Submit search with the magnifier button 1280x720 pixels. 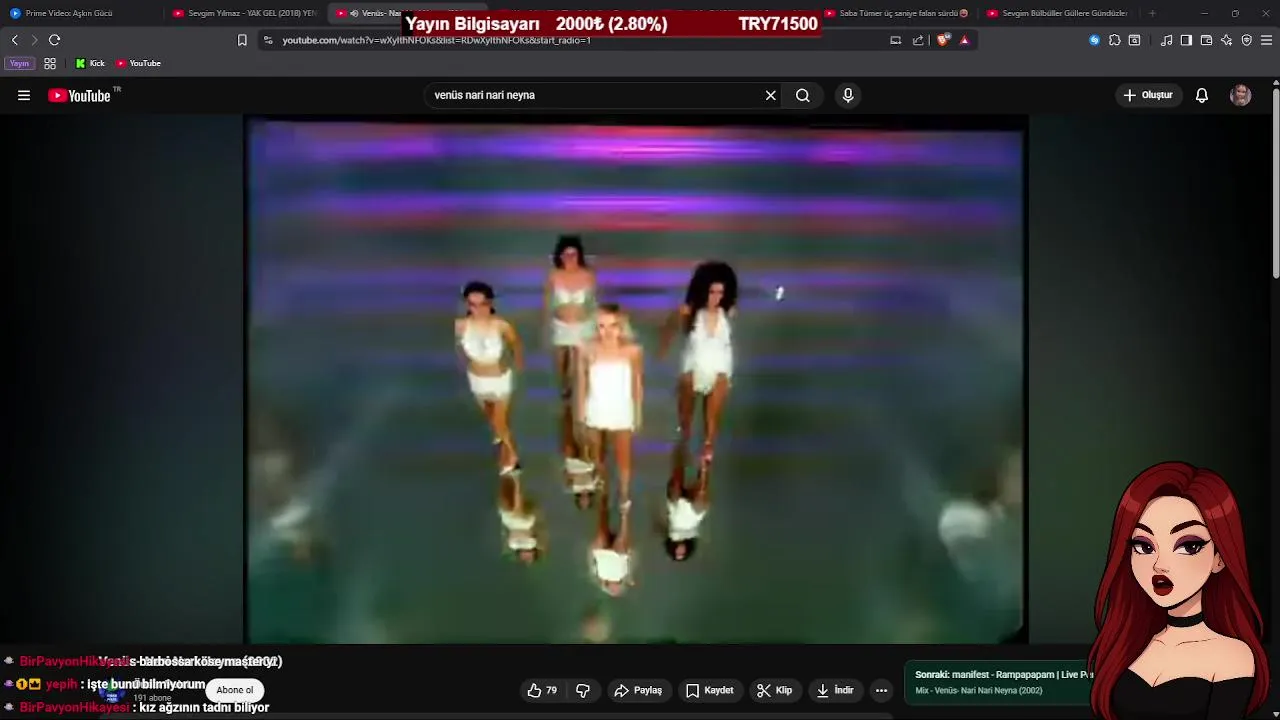click(x=803, y=95)
